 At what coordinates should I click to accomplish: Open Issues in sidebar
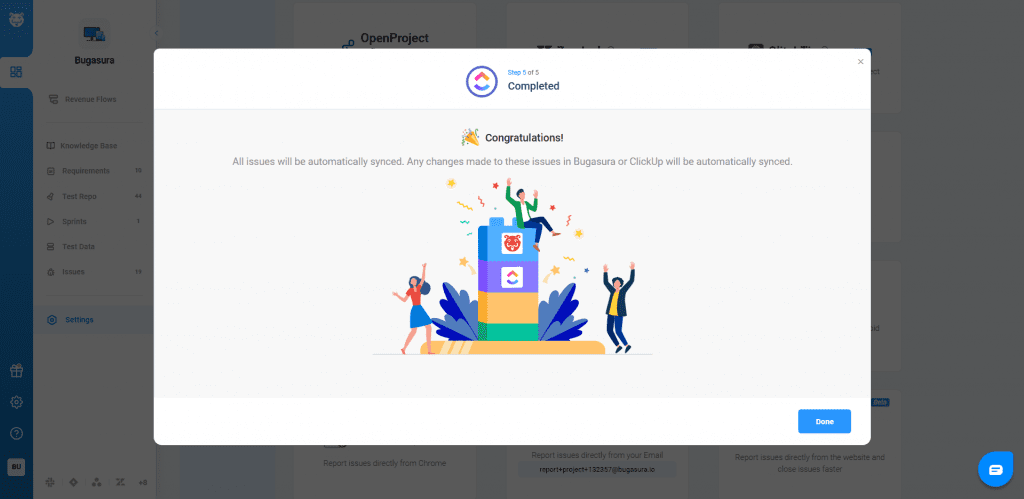coord(94,272)
